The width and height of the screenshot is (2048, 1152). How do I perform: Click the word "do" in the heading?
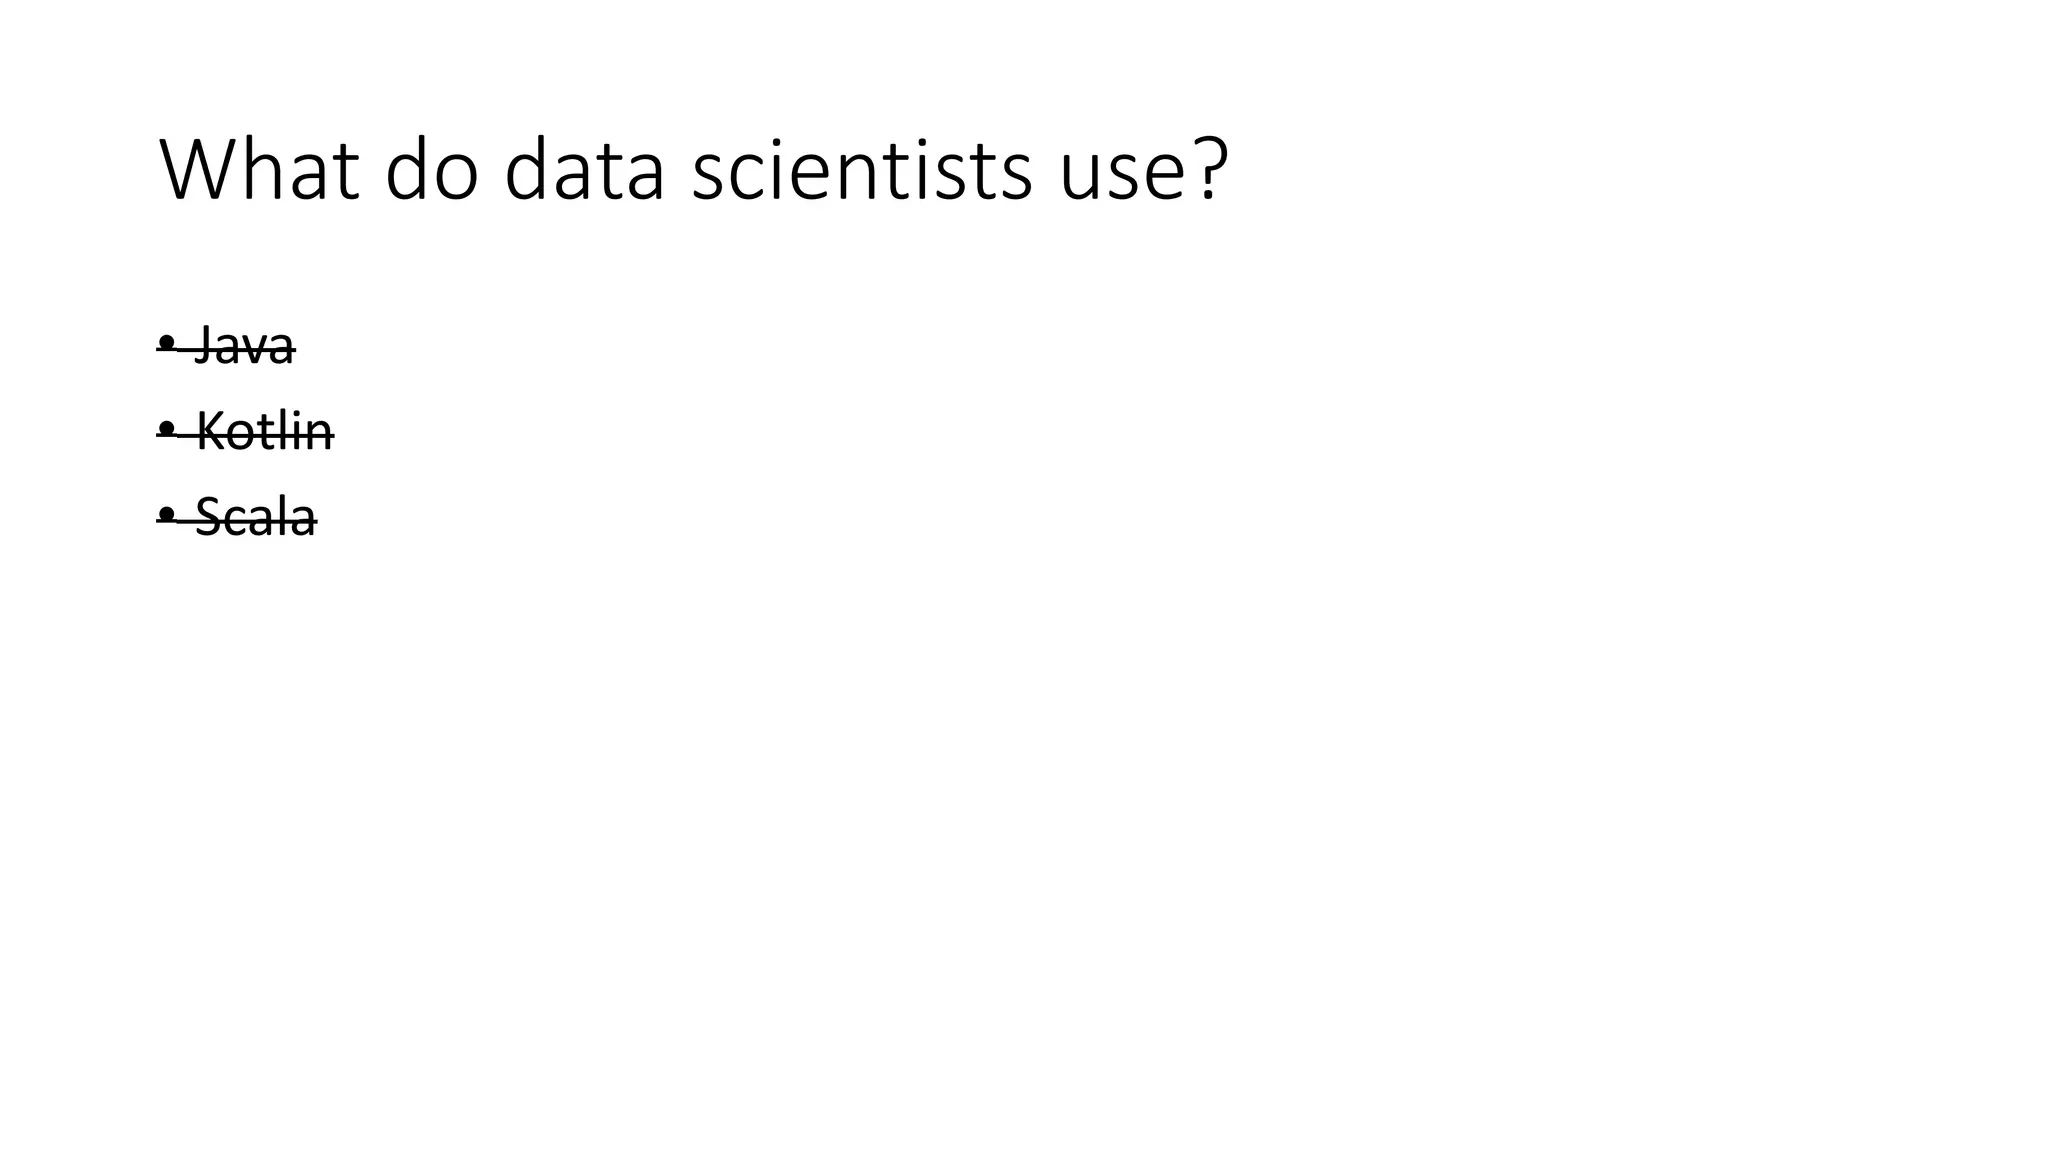(432, 169)
